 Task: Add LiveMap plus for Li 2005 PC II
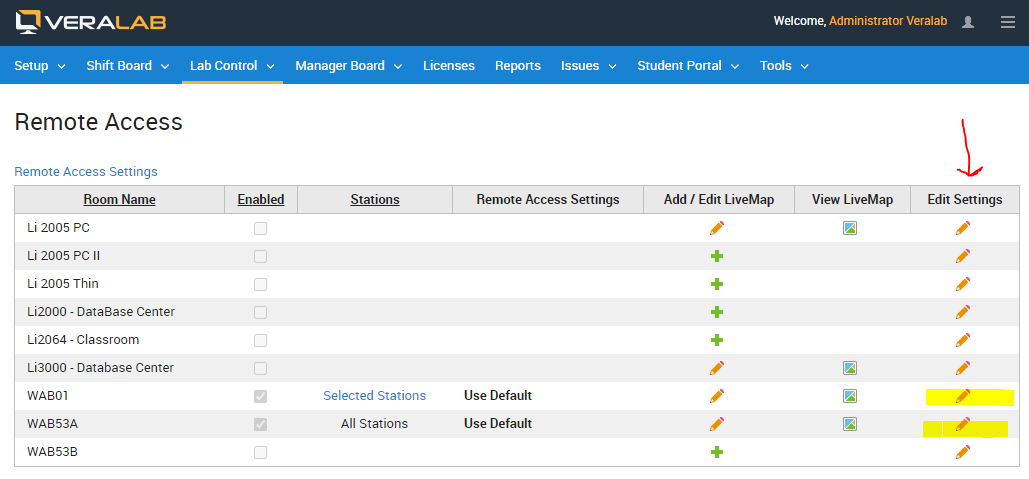point(717,256)
